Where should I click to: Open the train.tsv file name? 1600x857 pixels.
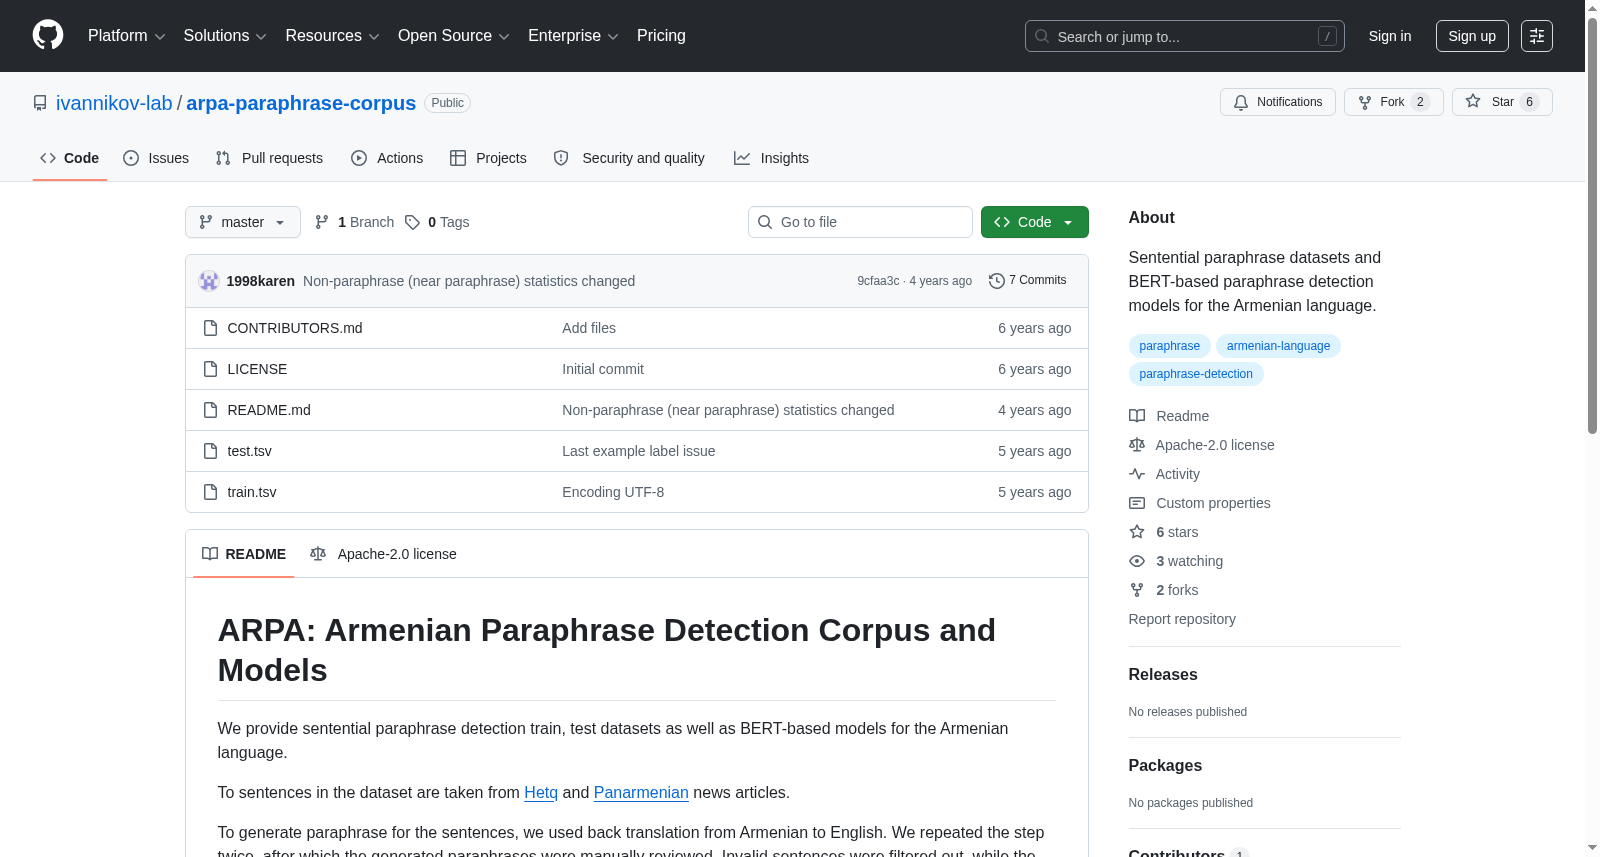[252, 492]
